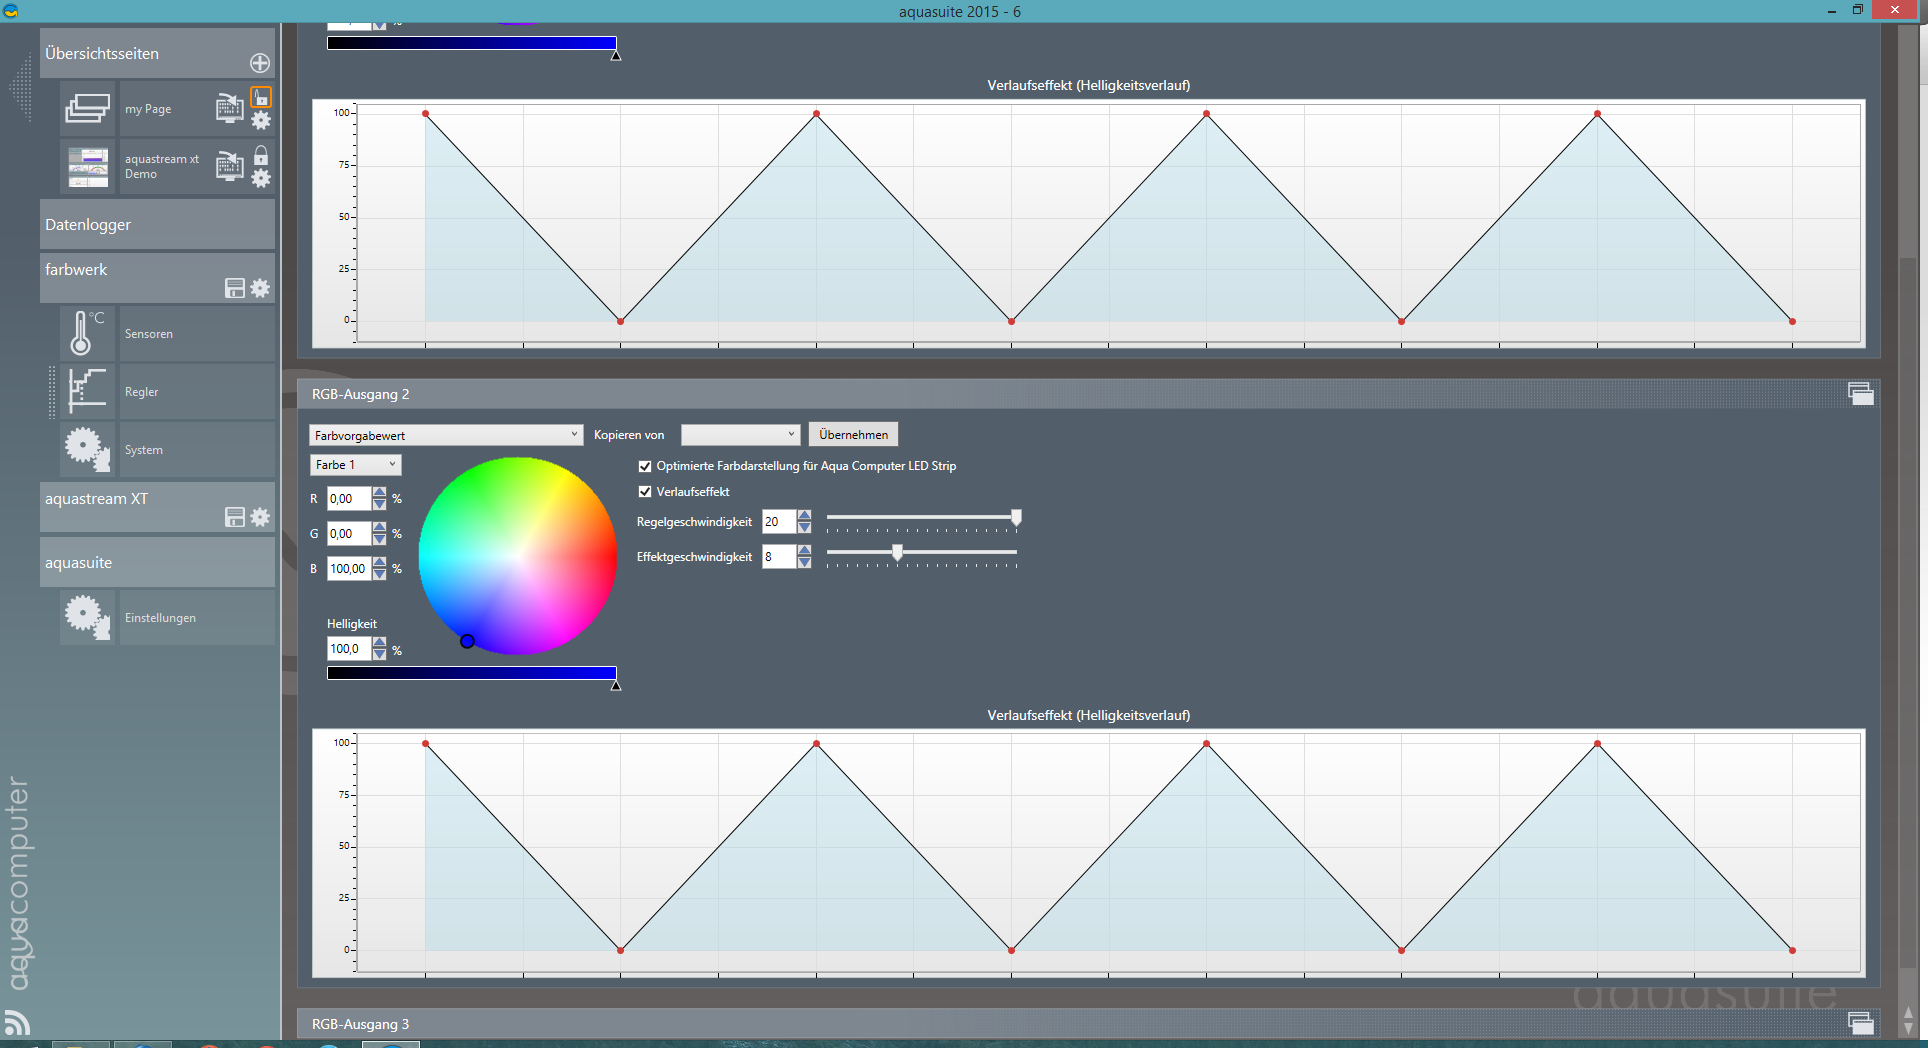Open the Datenlogger section

click(157, 225)
